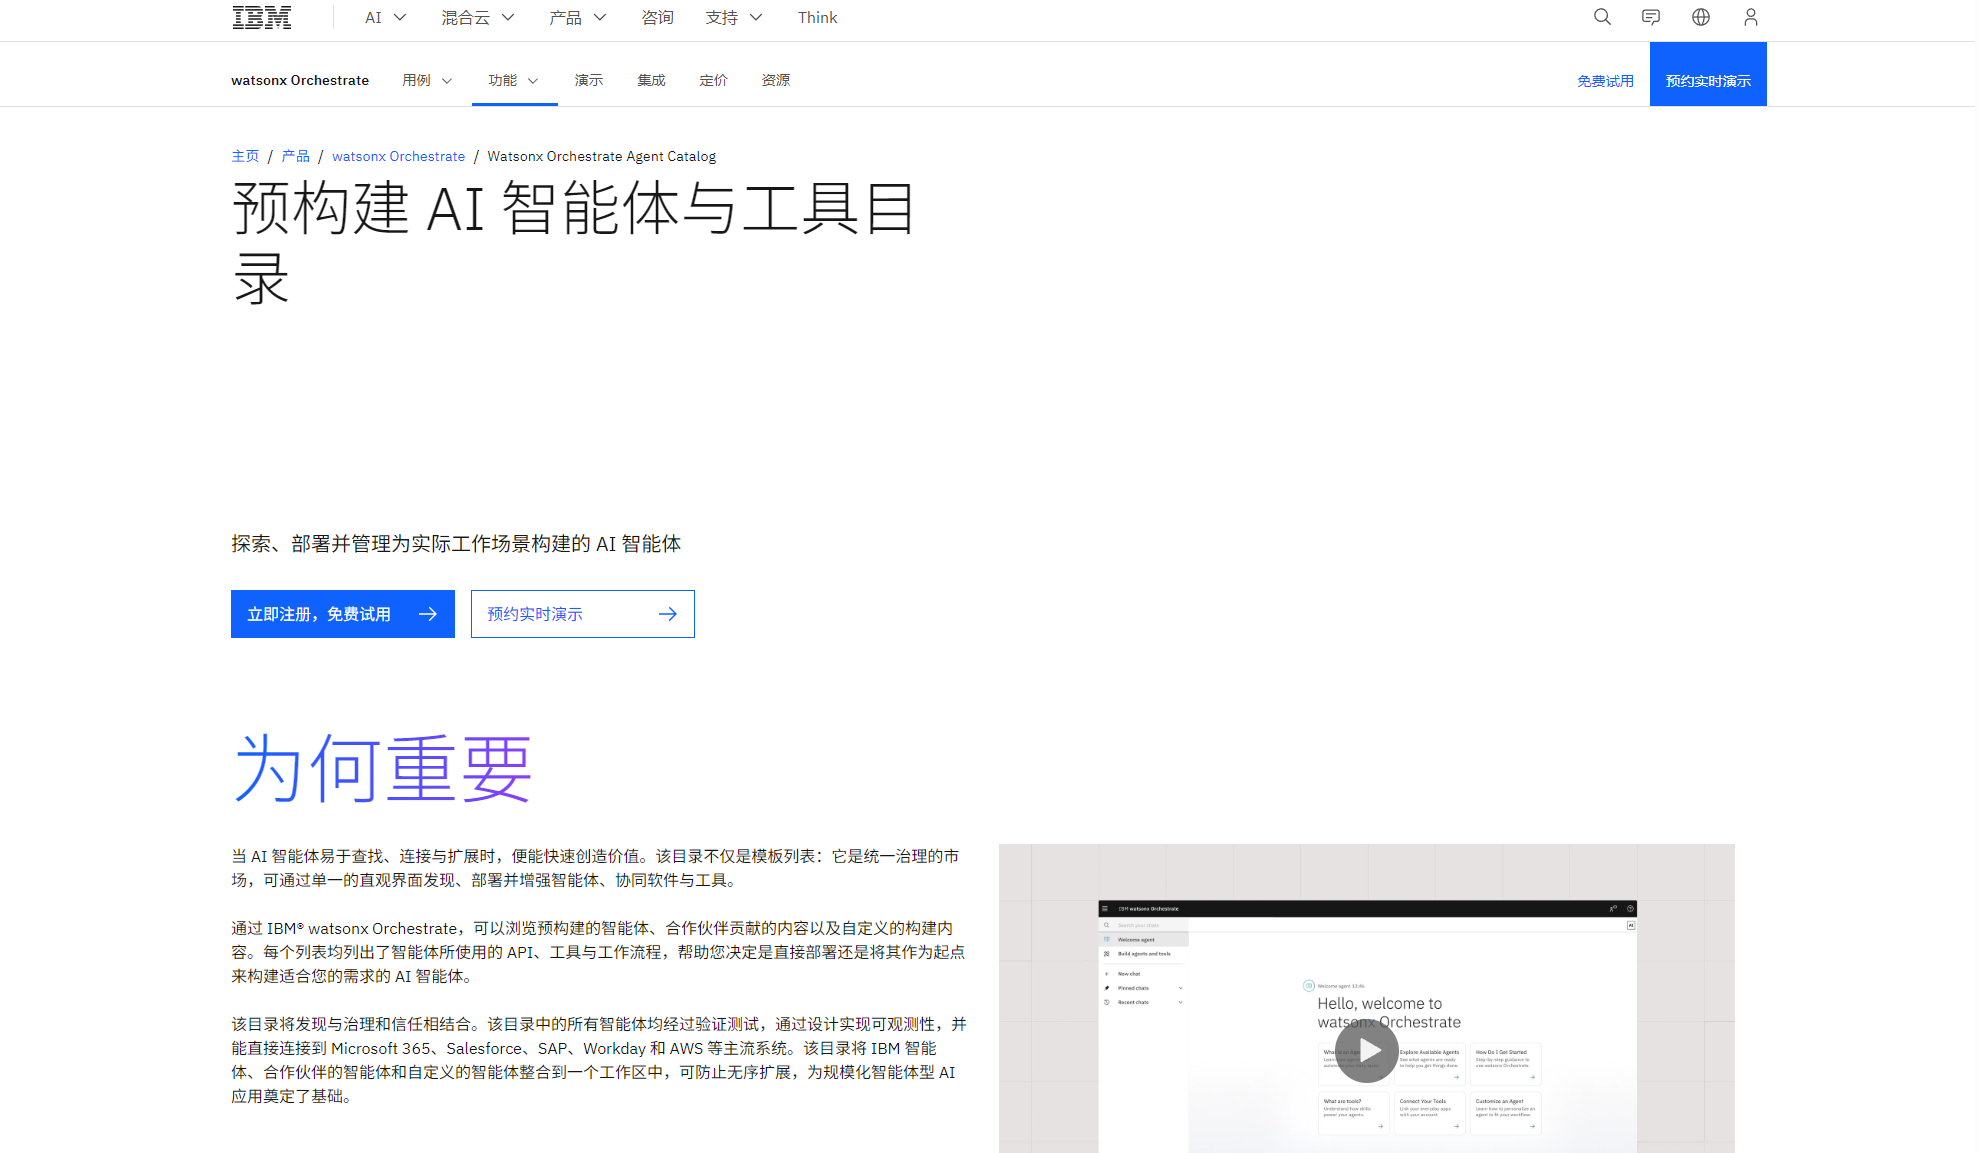Expand the AI dropdown menu
The width and height of the screenshot is (1978, 1153).
point(383,17)
